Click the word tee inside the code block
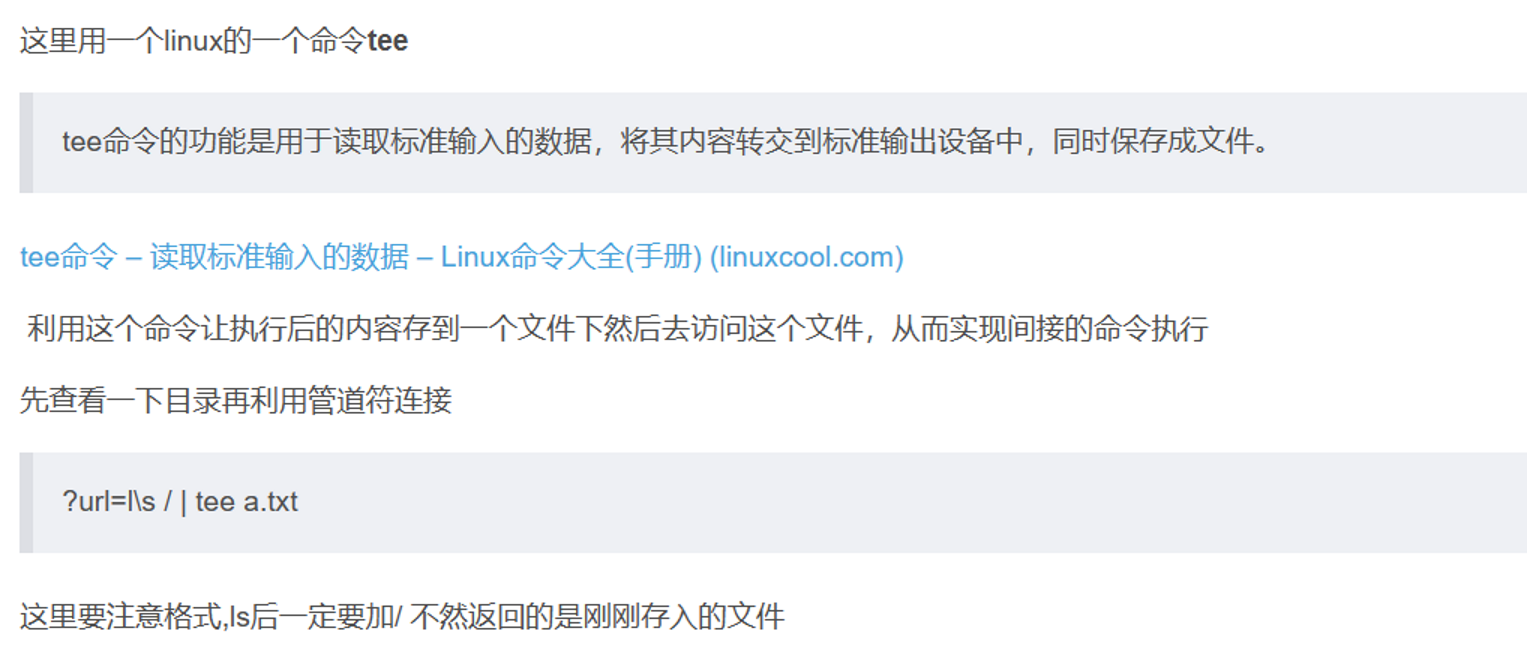 (x=215, y=502)
